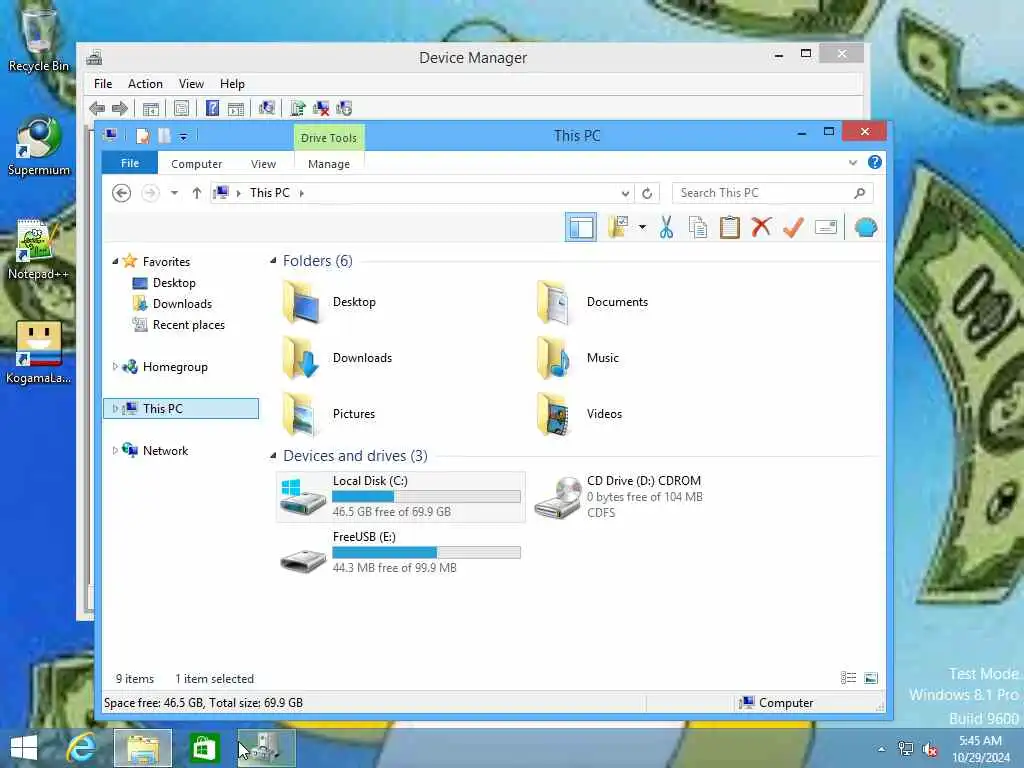Click the Back navigation arrow in This PC
This screenshot has height=768, width=1024.
[x=121, y=193]
